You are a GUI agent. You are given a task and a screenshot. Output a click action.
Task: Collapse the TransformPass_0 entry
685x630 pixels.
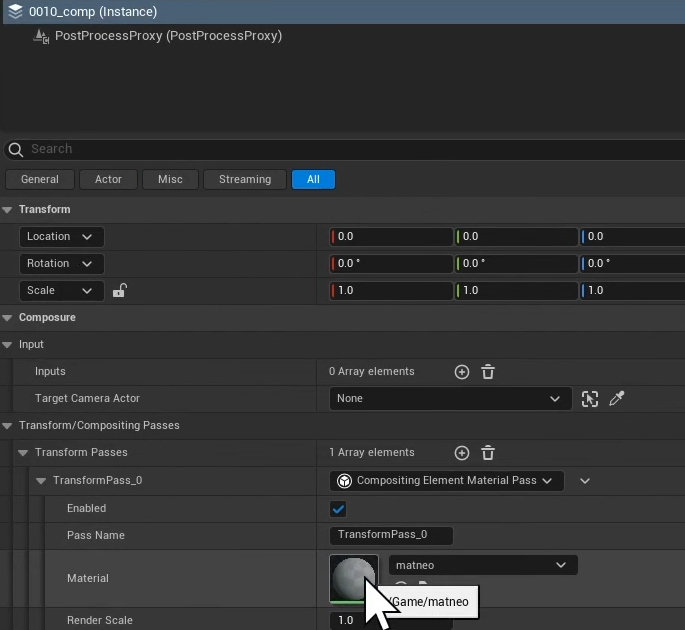[x=41, y=481]
